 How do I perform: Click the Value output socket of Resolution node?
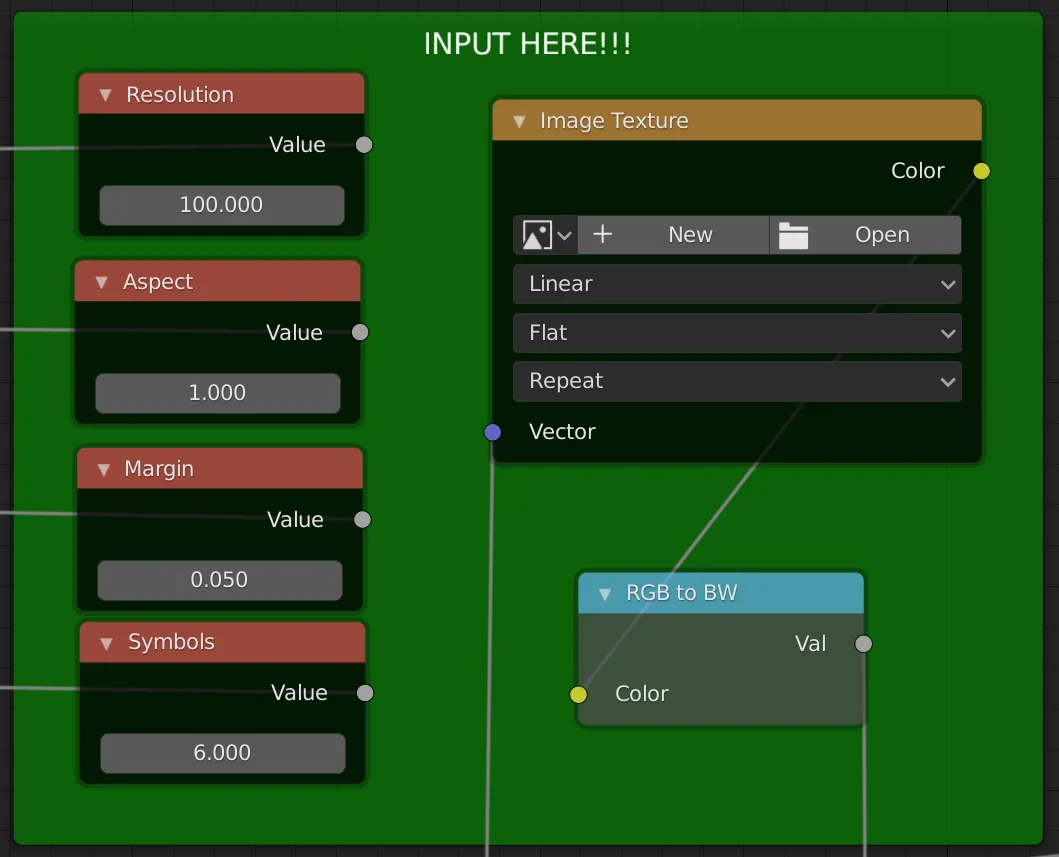pos(363,144)
